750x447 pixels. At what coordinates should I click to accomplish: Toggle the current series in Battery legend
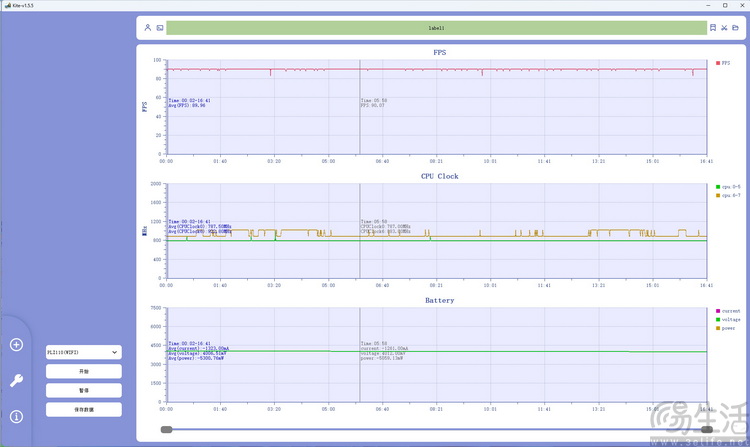click(x=729, y=311)
